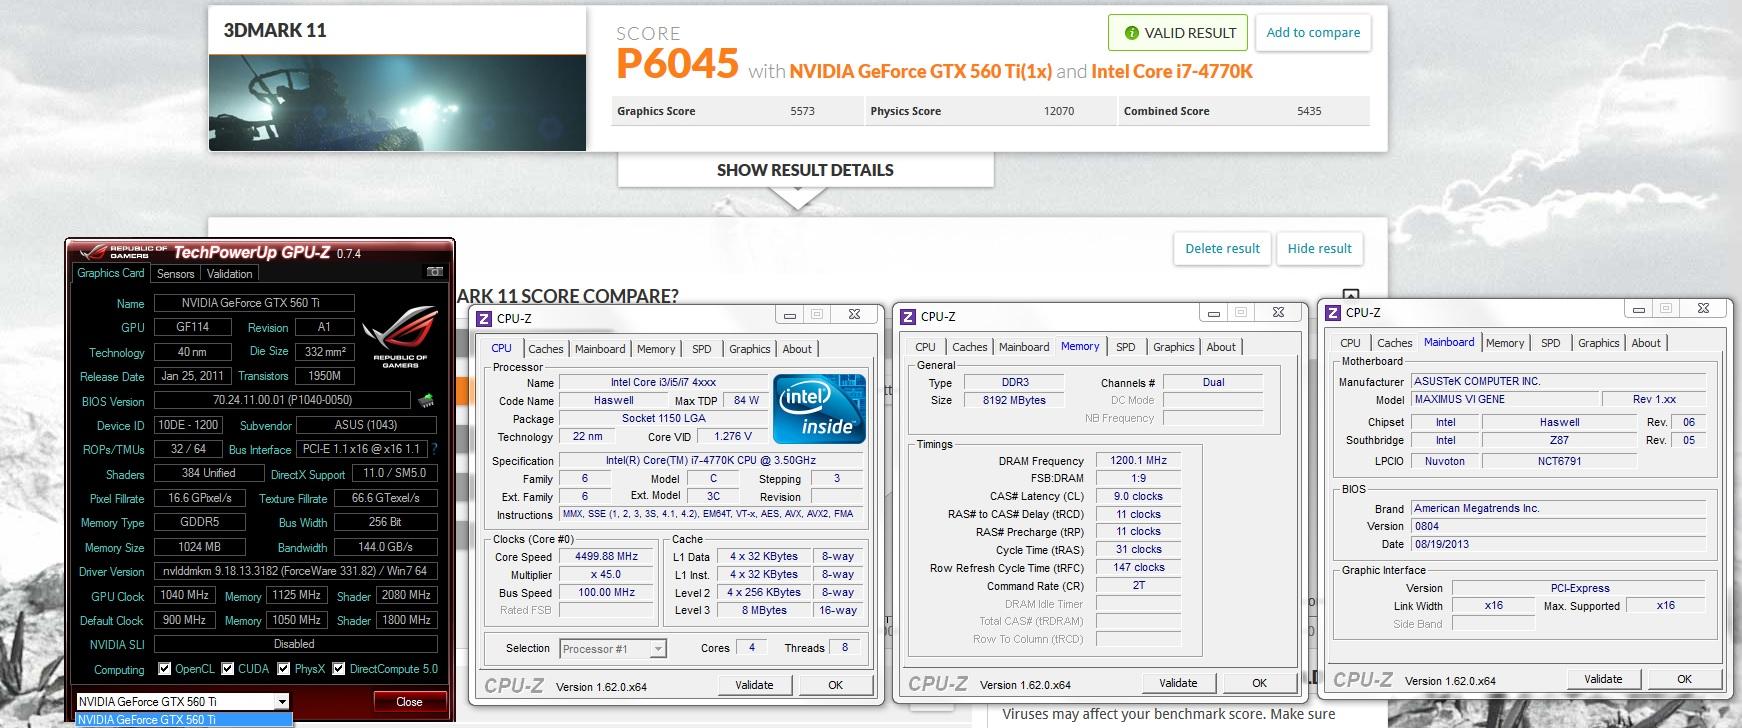This screenshot has height=728, width=1742.
Task: Uncheck the PhysX checkbox in GPU-Z
Action: click(x=284, y=669)
